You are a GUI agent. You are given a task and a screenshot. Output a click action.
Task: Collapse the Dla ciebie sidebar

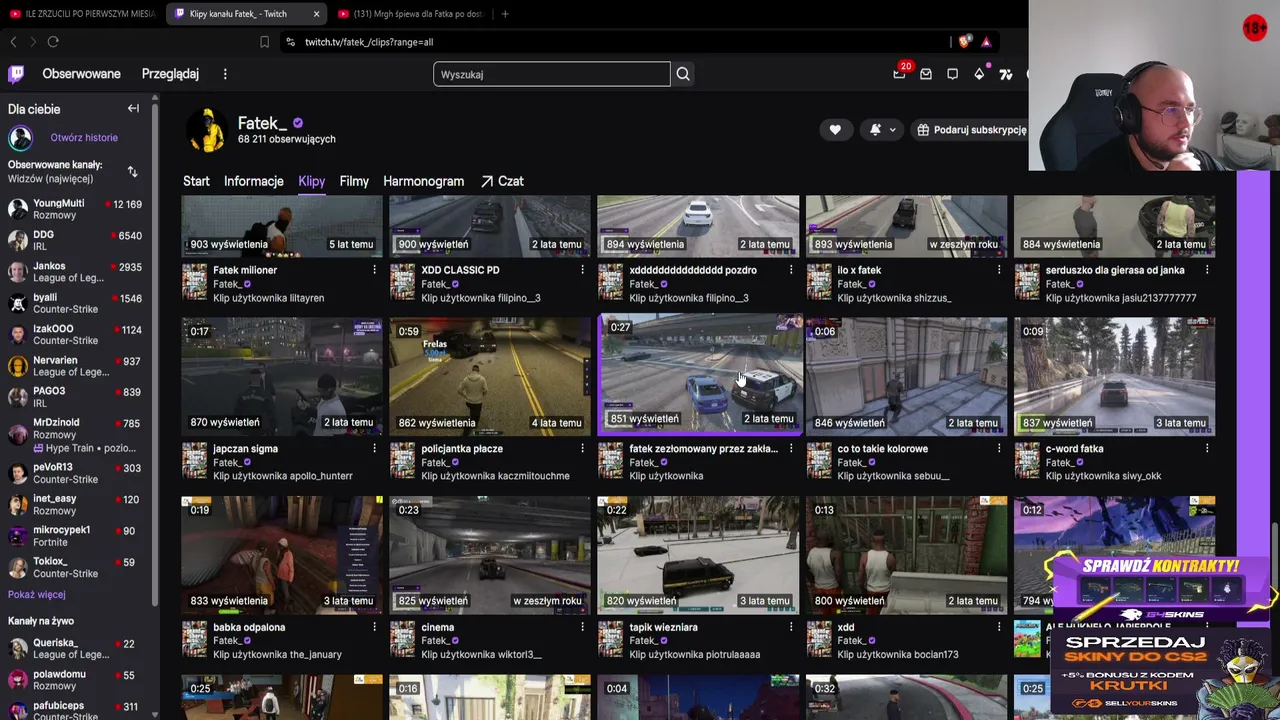pyautogui.click(x=133, y=108)
